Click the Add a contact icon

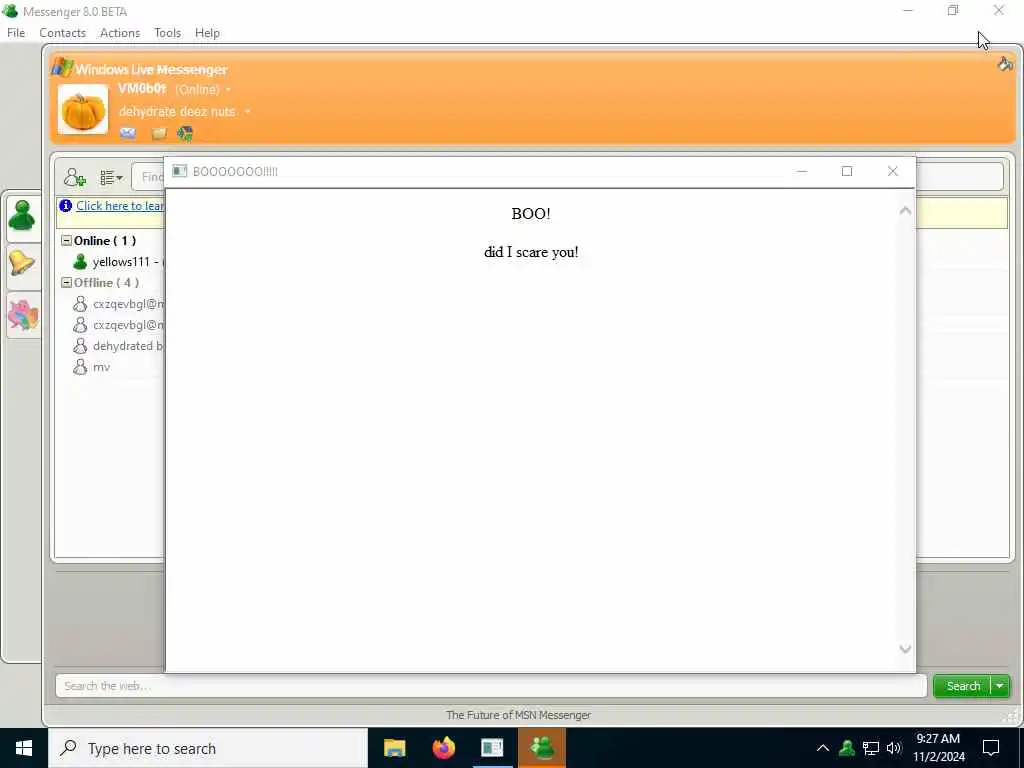(74, 177)
